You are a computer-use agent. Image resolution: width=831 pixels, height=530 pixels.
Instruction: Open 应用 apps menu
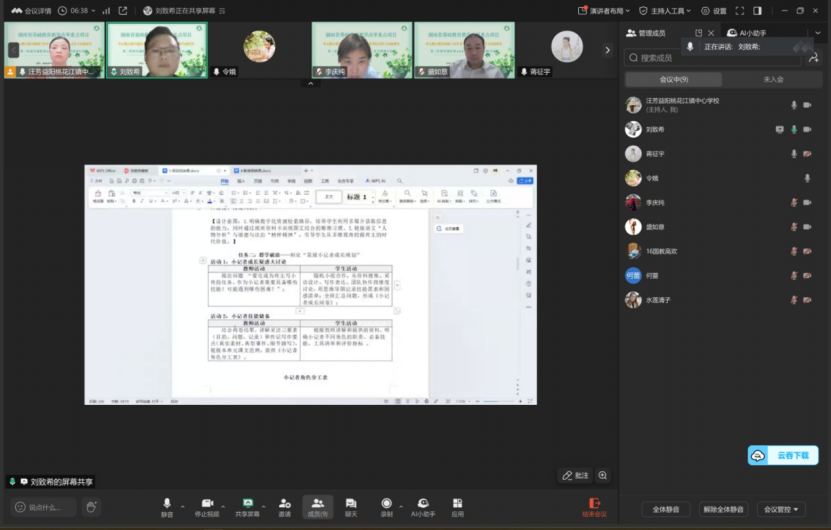click(457, 507)
